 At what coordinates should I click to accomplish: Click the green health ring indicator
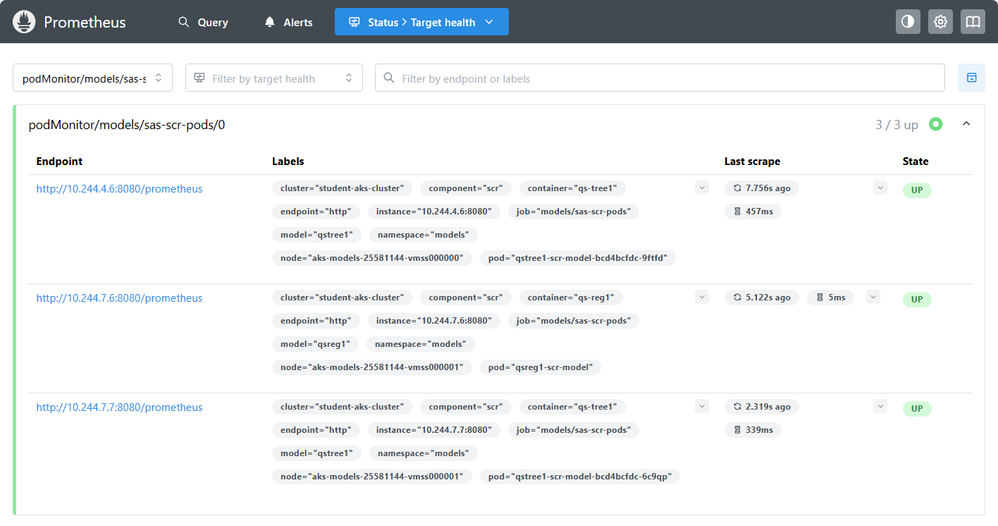(936, 124)
